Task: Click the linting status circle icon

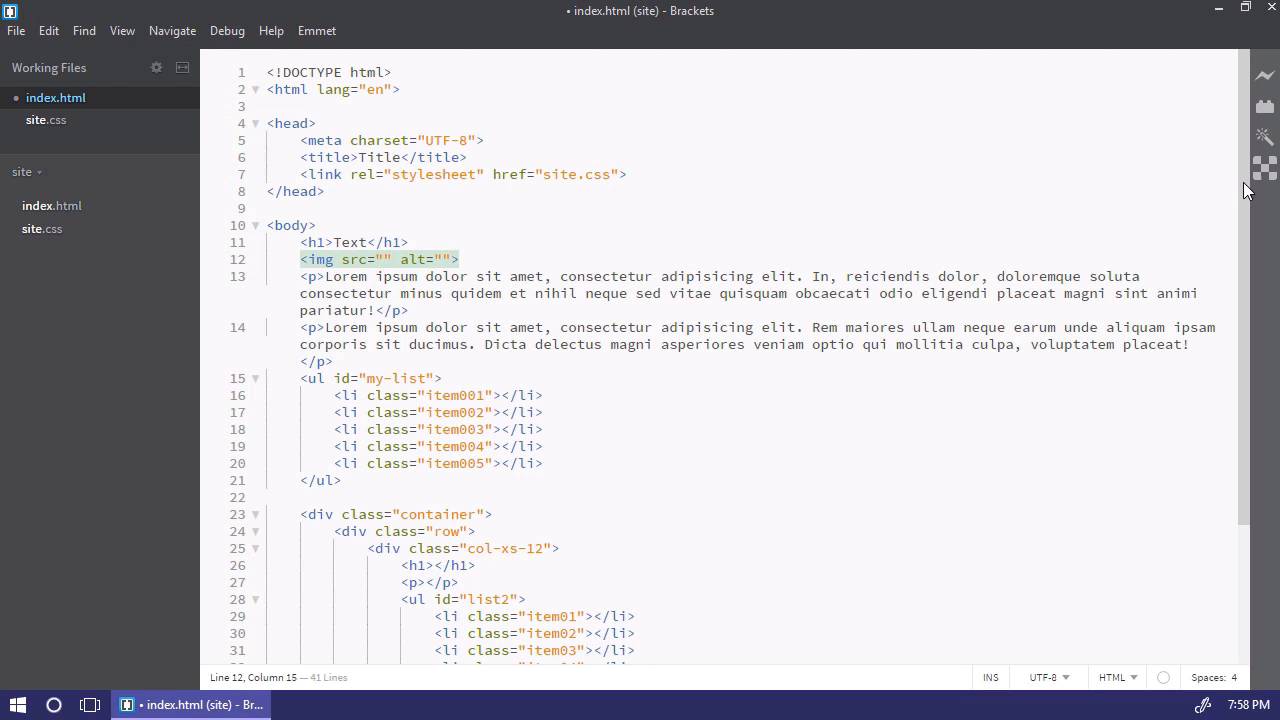Action: (x=1163, y=677)
